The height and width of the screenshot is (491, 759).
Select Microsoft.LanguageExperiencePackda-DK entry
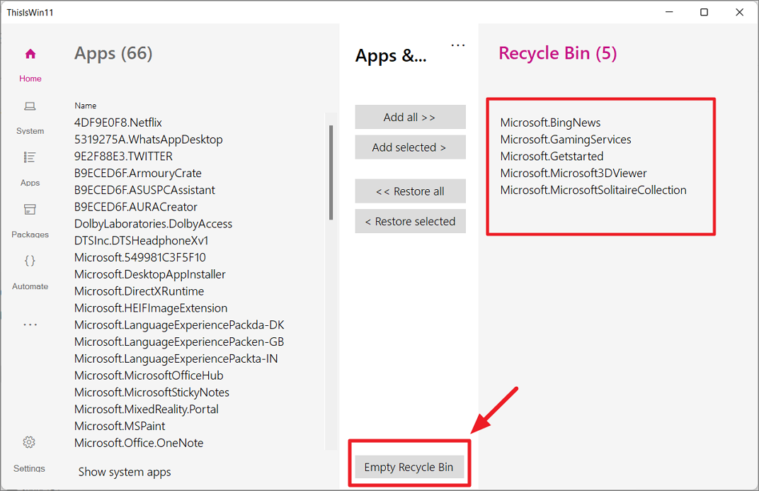click(179, 325)
